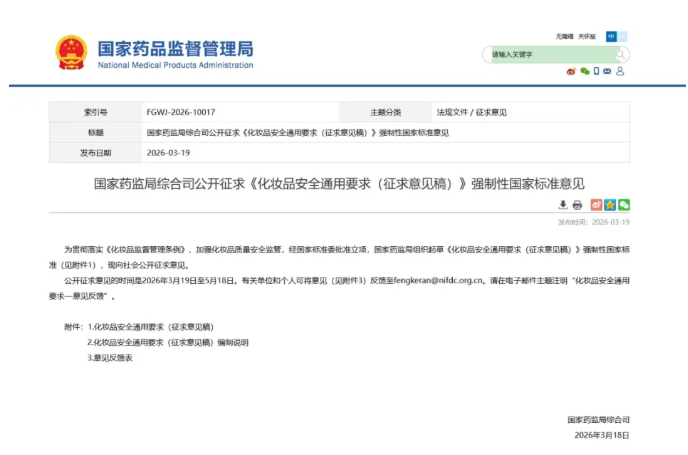Print the page using printer icon

pos(577,205)
